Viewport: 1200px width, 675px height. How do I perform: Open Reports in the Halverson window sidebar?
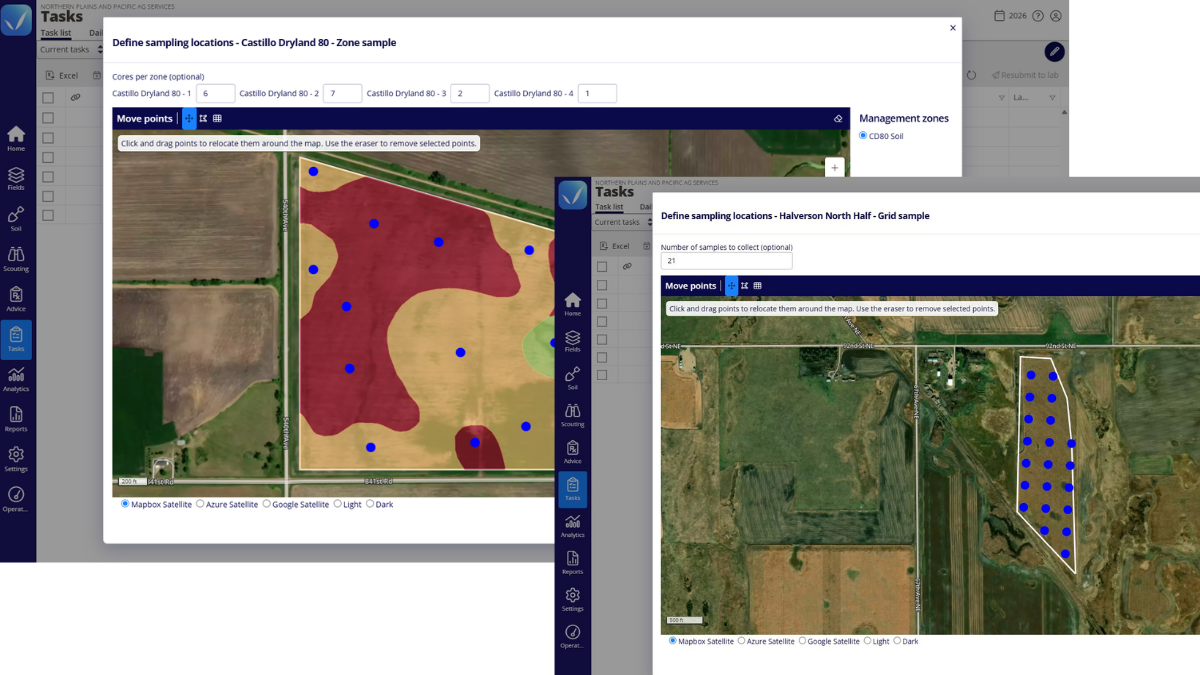[572, 564]
